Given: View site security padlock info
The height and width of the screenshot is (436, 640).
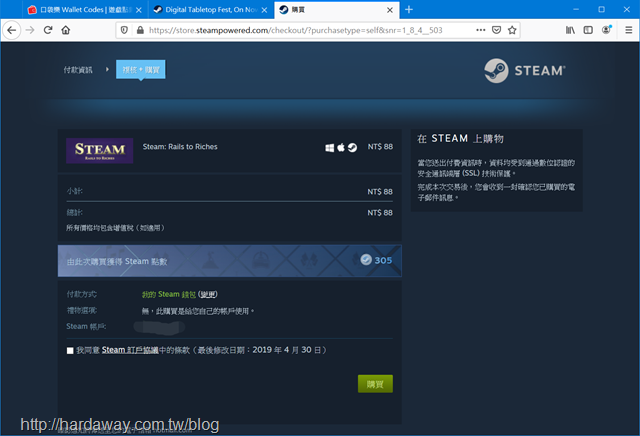Looking at the screenshot, I should (x=140, y=30).
